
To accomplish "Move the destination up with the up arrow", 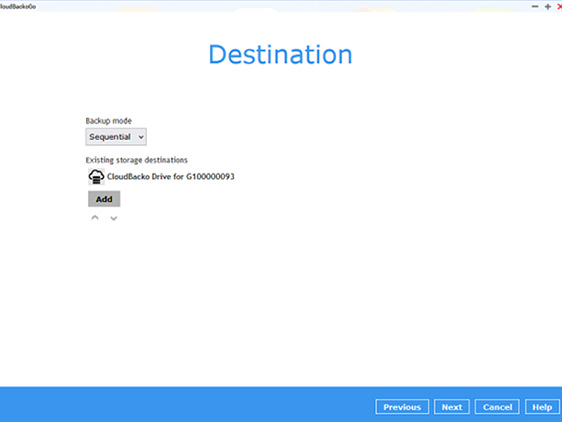I will [95, 218].
